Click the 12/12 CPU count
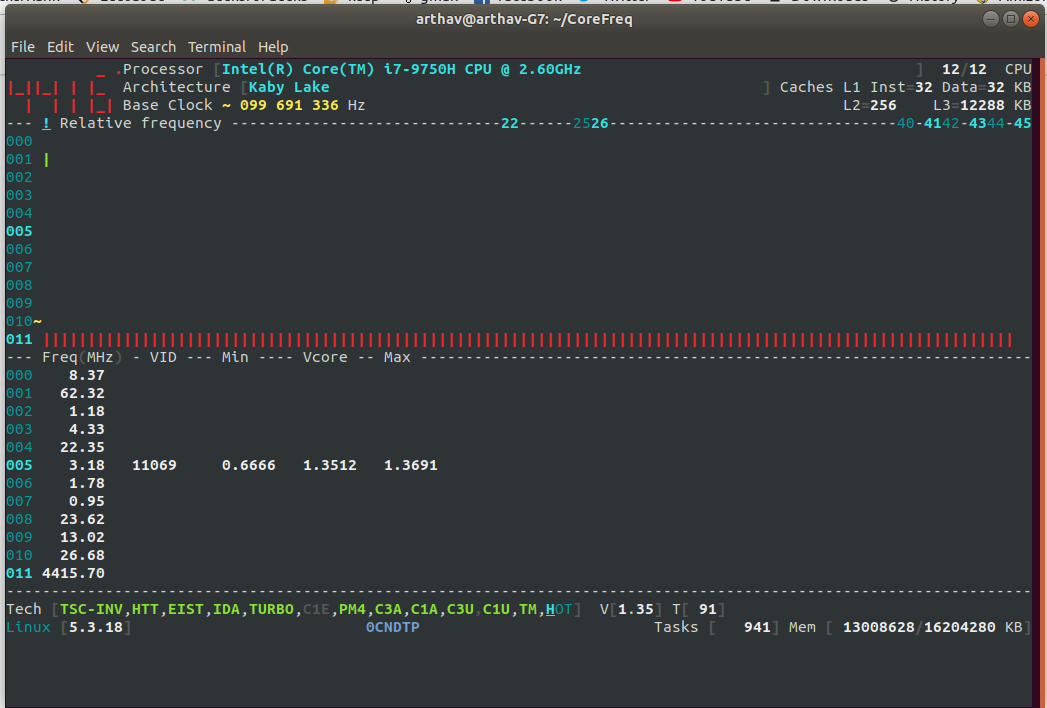Image resolution: width=1047 pixels, height=708 pixels. pyautogui.click(x=964, y=69)
